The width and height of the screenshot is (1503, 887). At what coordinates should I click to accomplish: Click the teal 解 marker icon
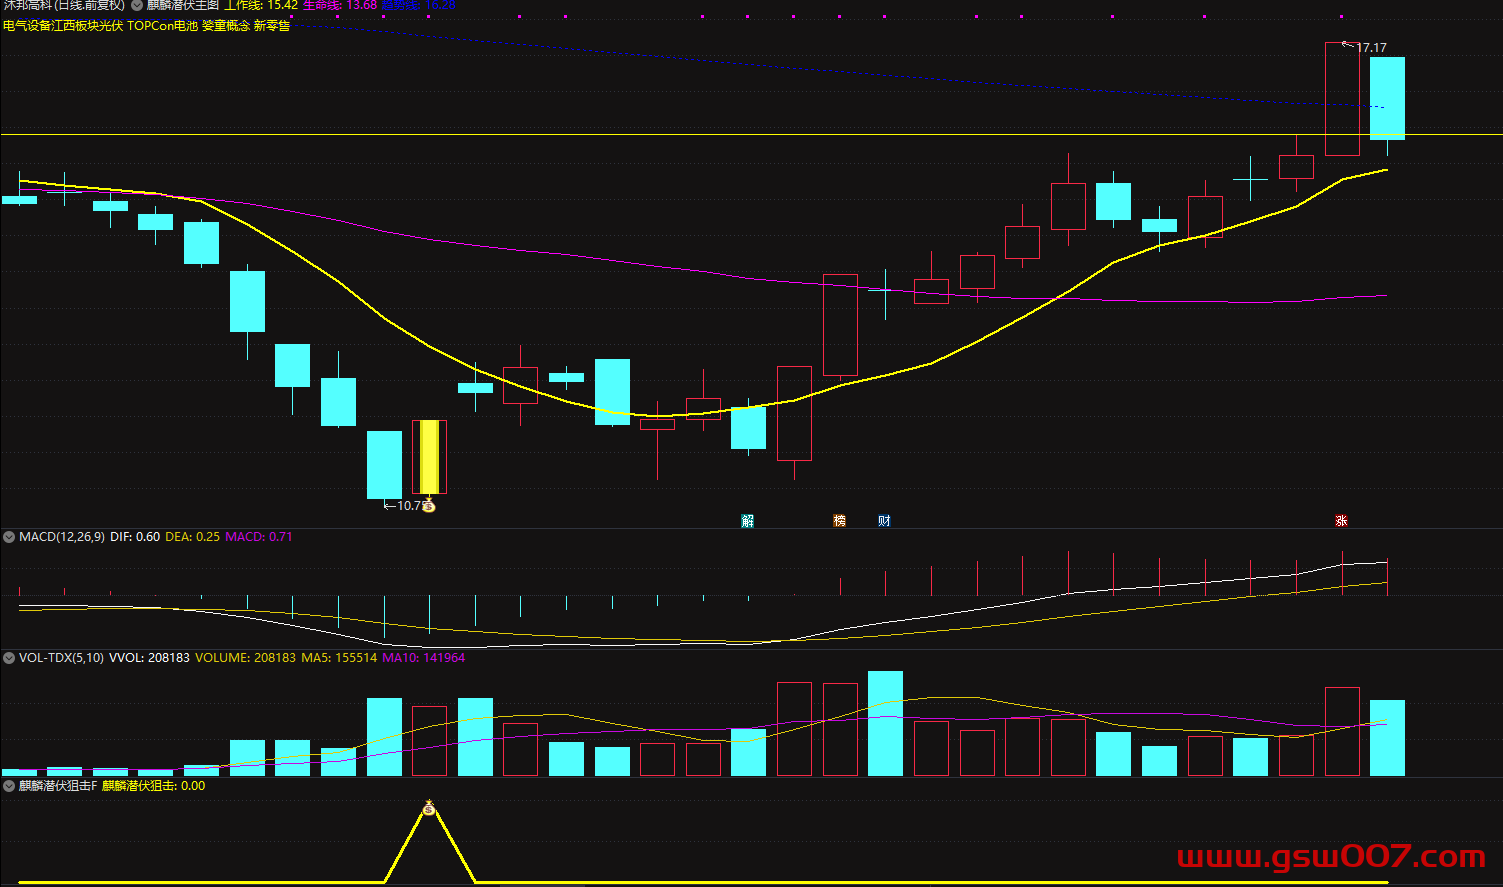[747, 521]
